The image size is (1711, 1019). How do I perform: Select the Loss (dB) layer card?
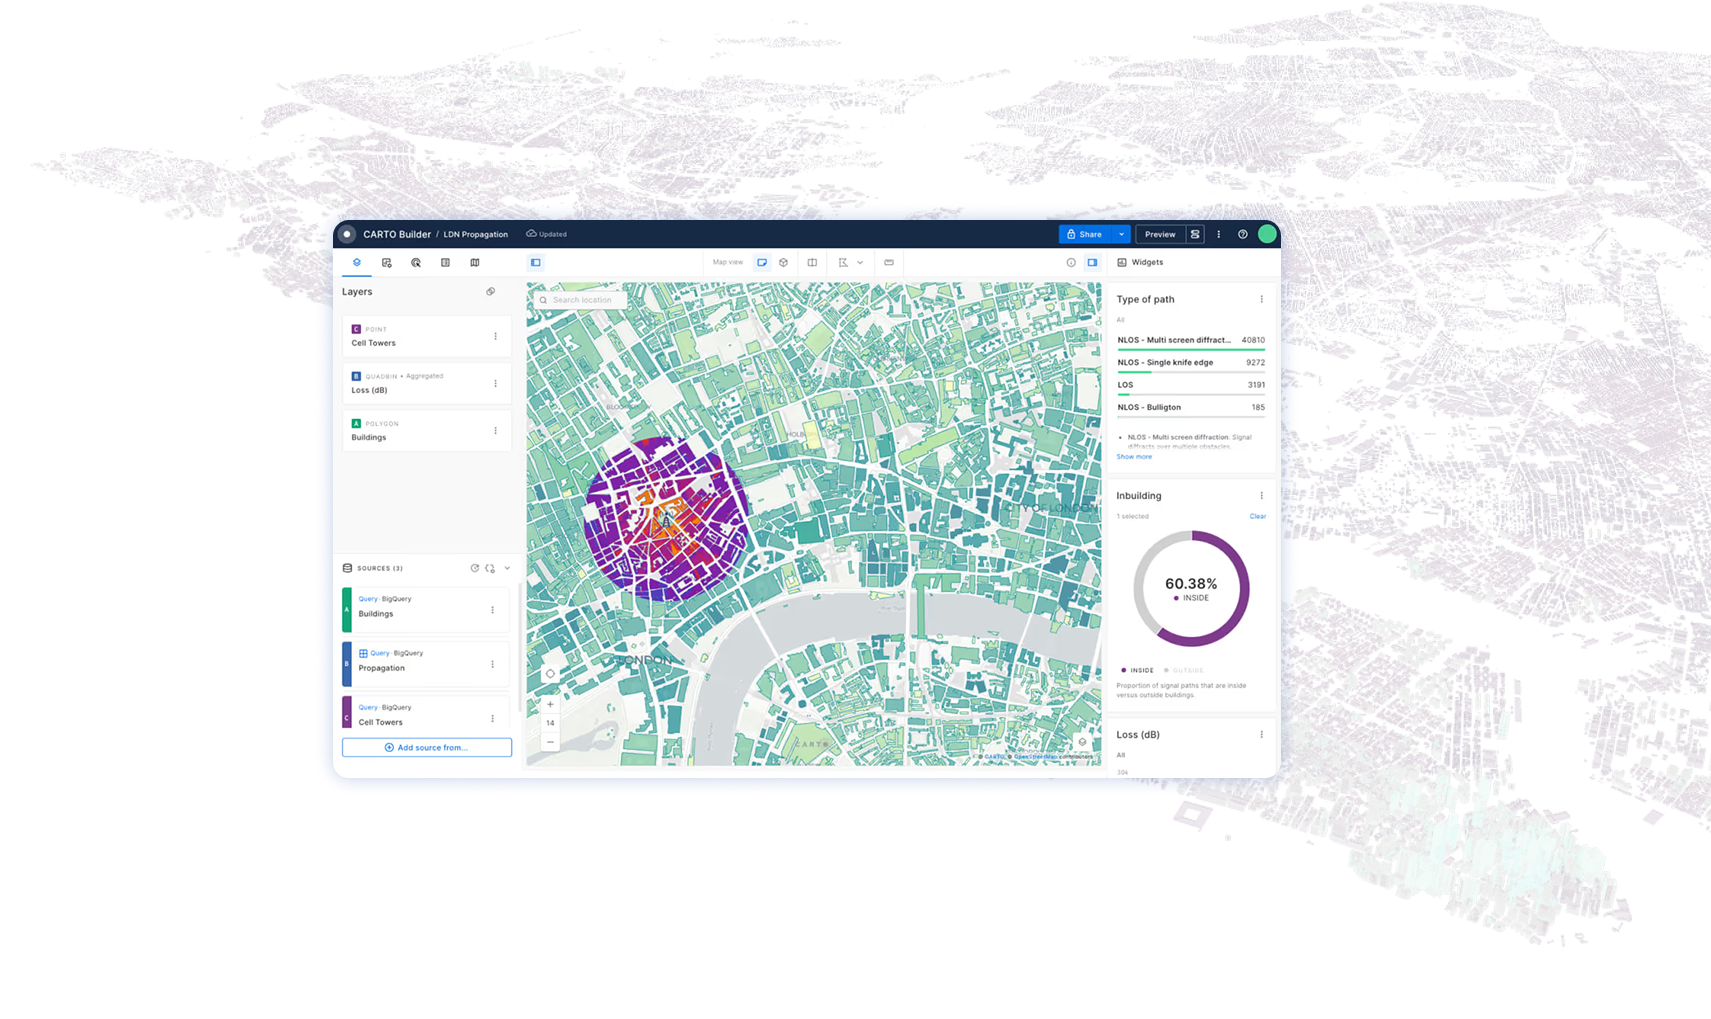click(x=427, y=383)
